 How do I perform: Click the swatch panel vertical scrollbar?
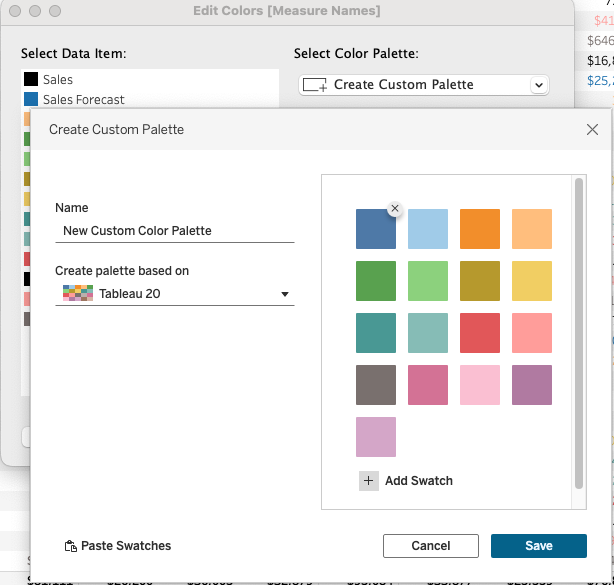[578, 330]
